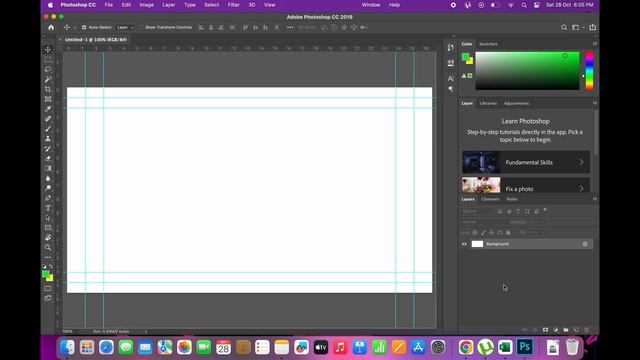Select the Path Selection tool
The height and width of the screenshot is (360, 640).
48,218
